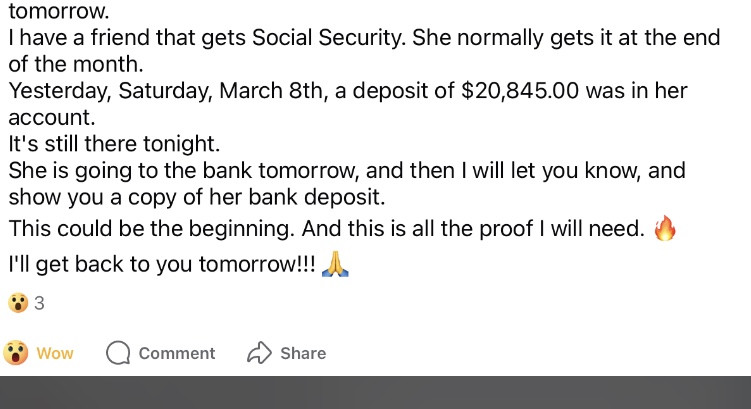Click the Comment speech bubble icon
751x409 pixels.
118,353
